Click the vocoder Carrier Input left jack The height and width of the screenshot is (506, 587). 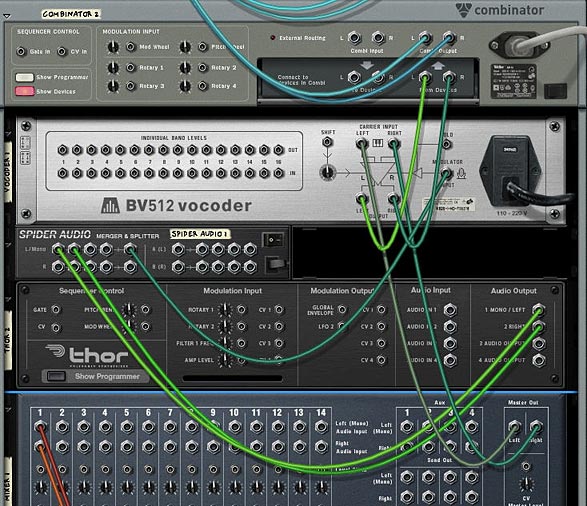point(362,143)
